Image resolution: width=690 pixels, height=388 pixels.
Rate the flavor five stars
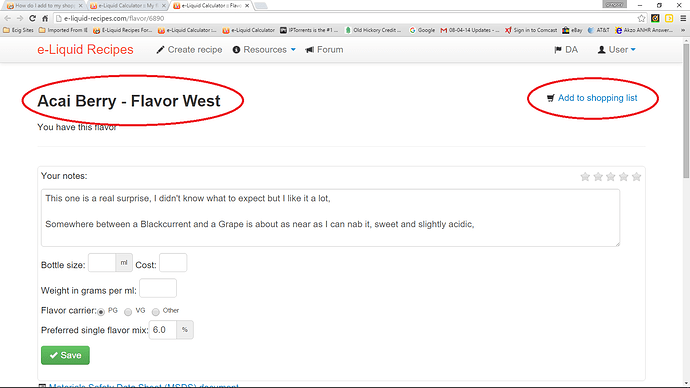point(636,177)
